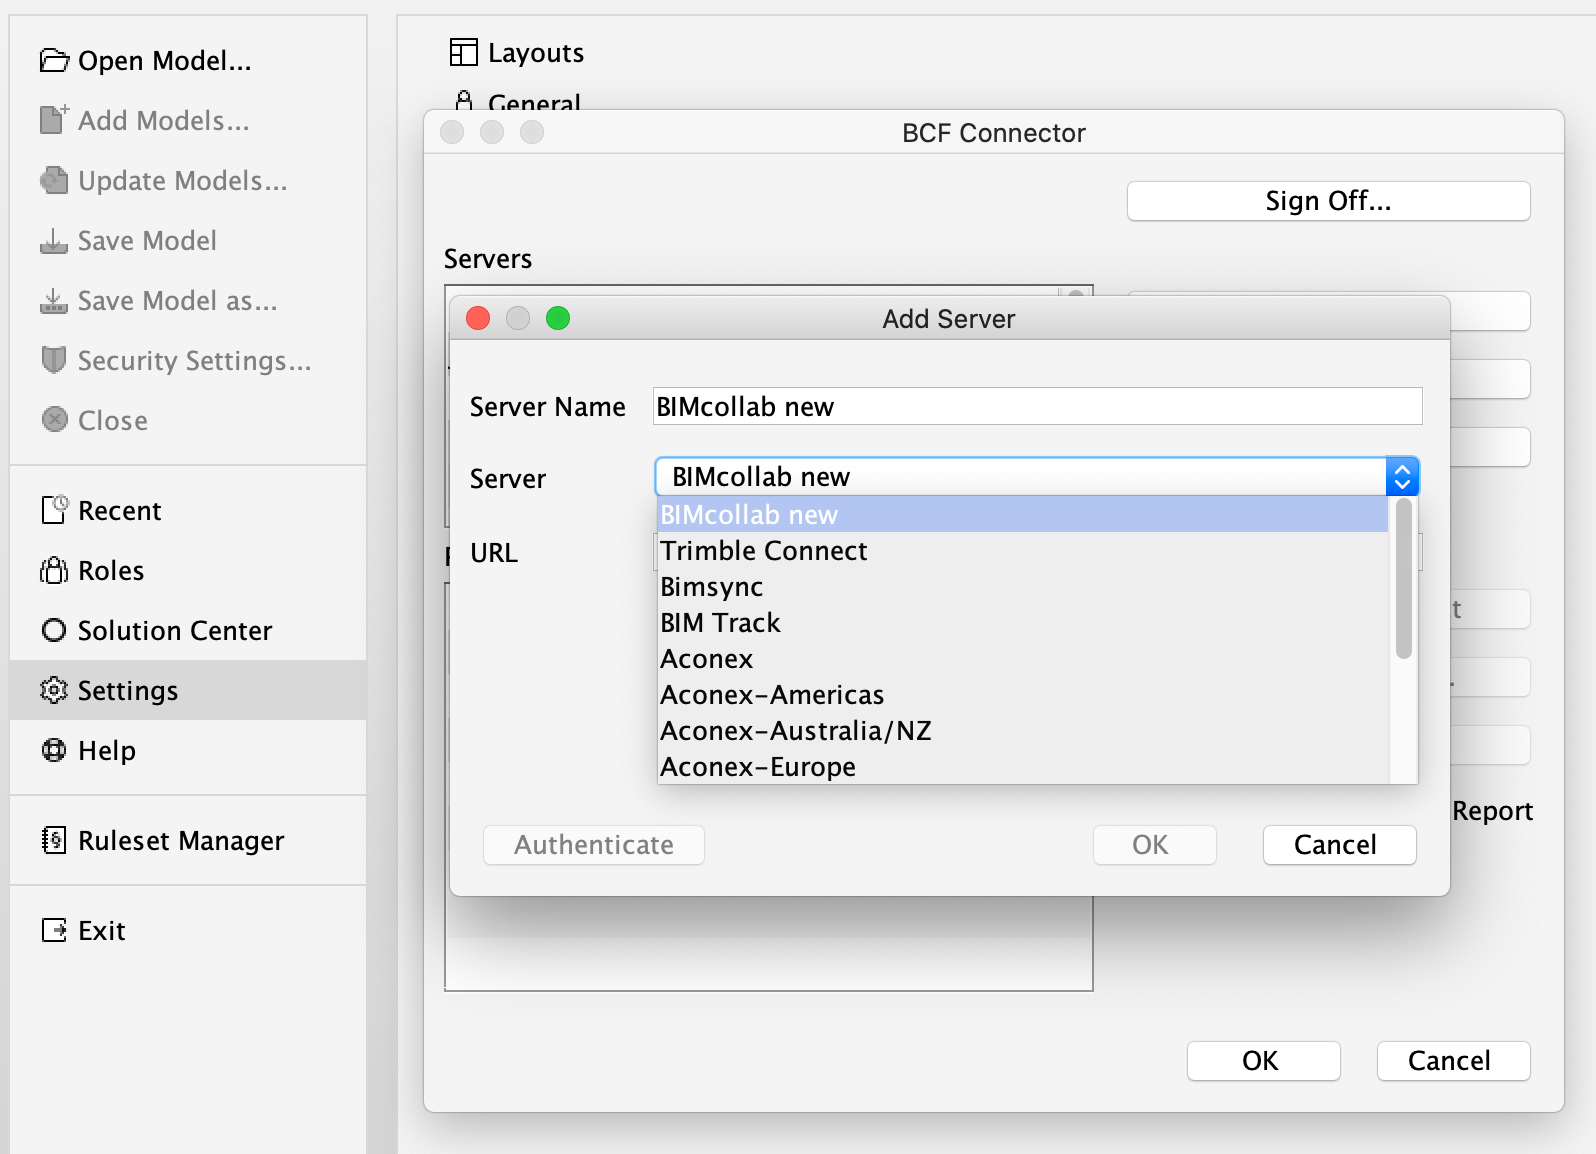Open Solution Center from the sidebar
1596x1154 pixels.
tap(188, 630)
